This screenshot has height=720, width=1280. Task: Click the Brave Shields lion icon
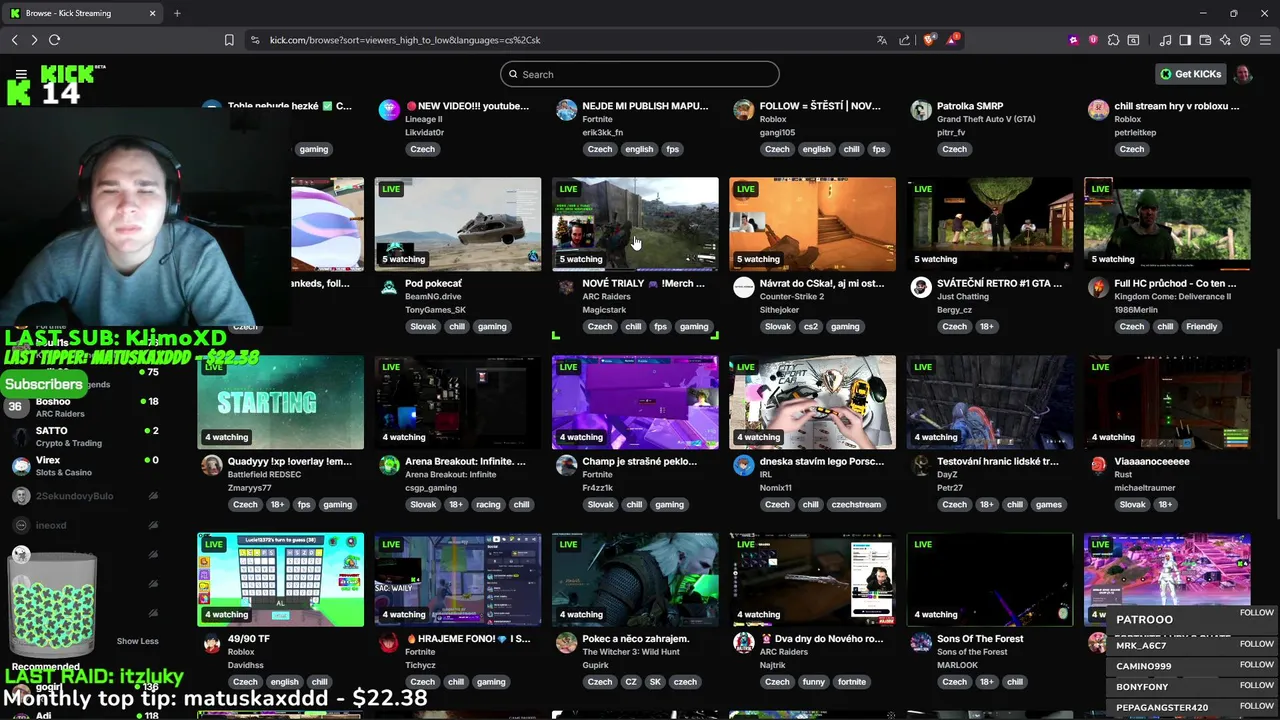[929, 40]
